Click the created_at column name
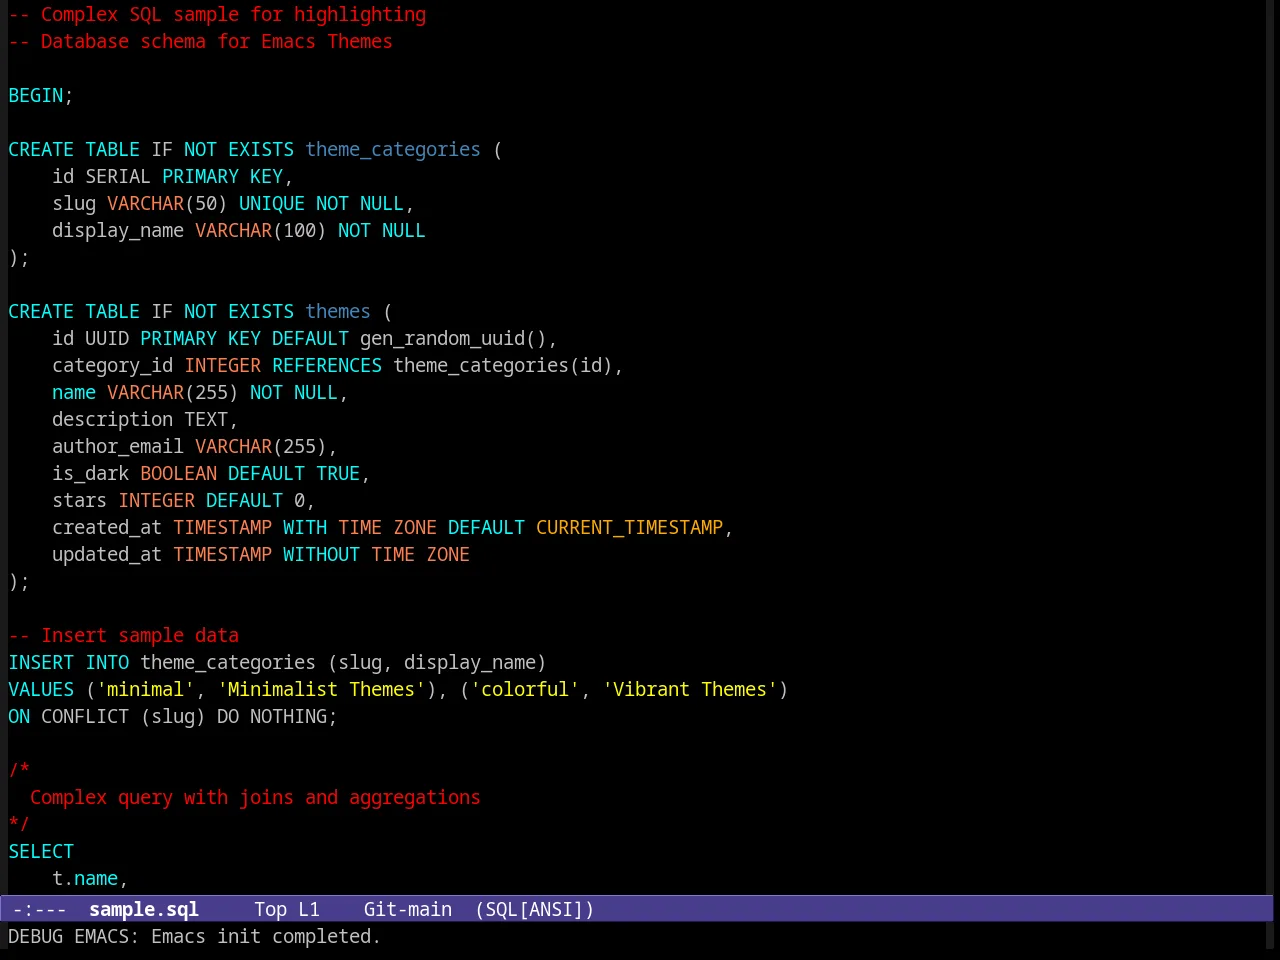This screenshot has width=1280, height=960. [x=107, y=527]
